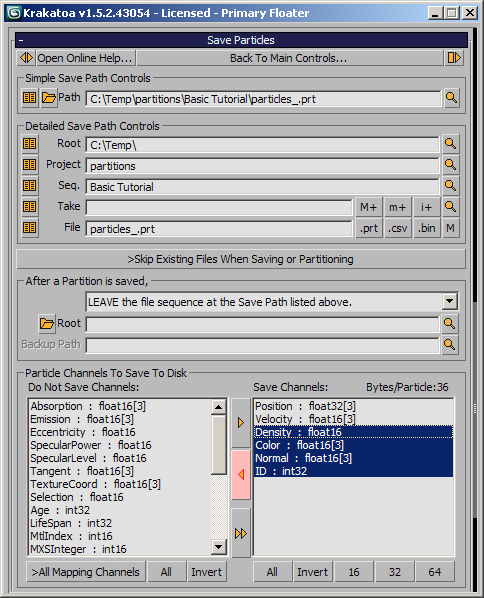
Task: Click the double arrow to move all channels
Action: tap(241, 533)
